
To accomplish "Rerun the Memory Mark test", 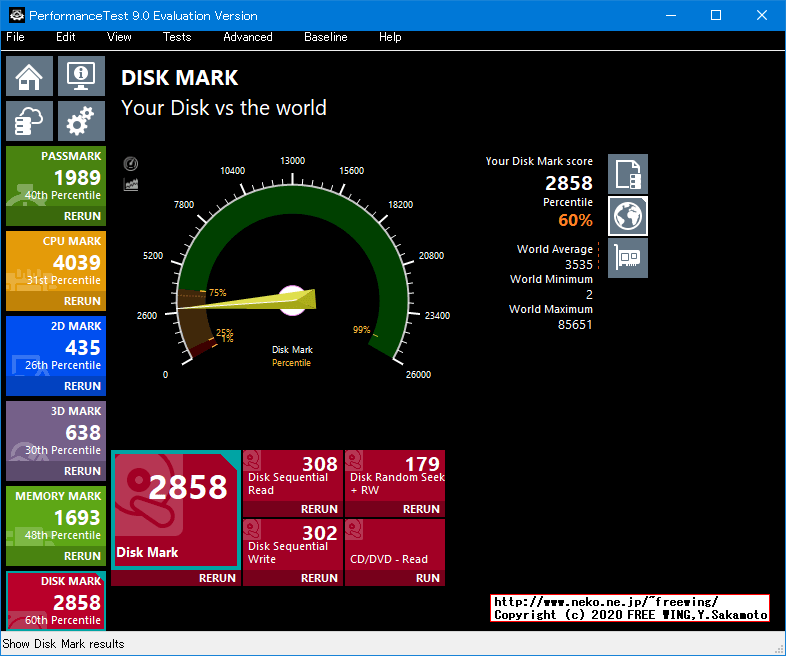I will click(82, 556).
